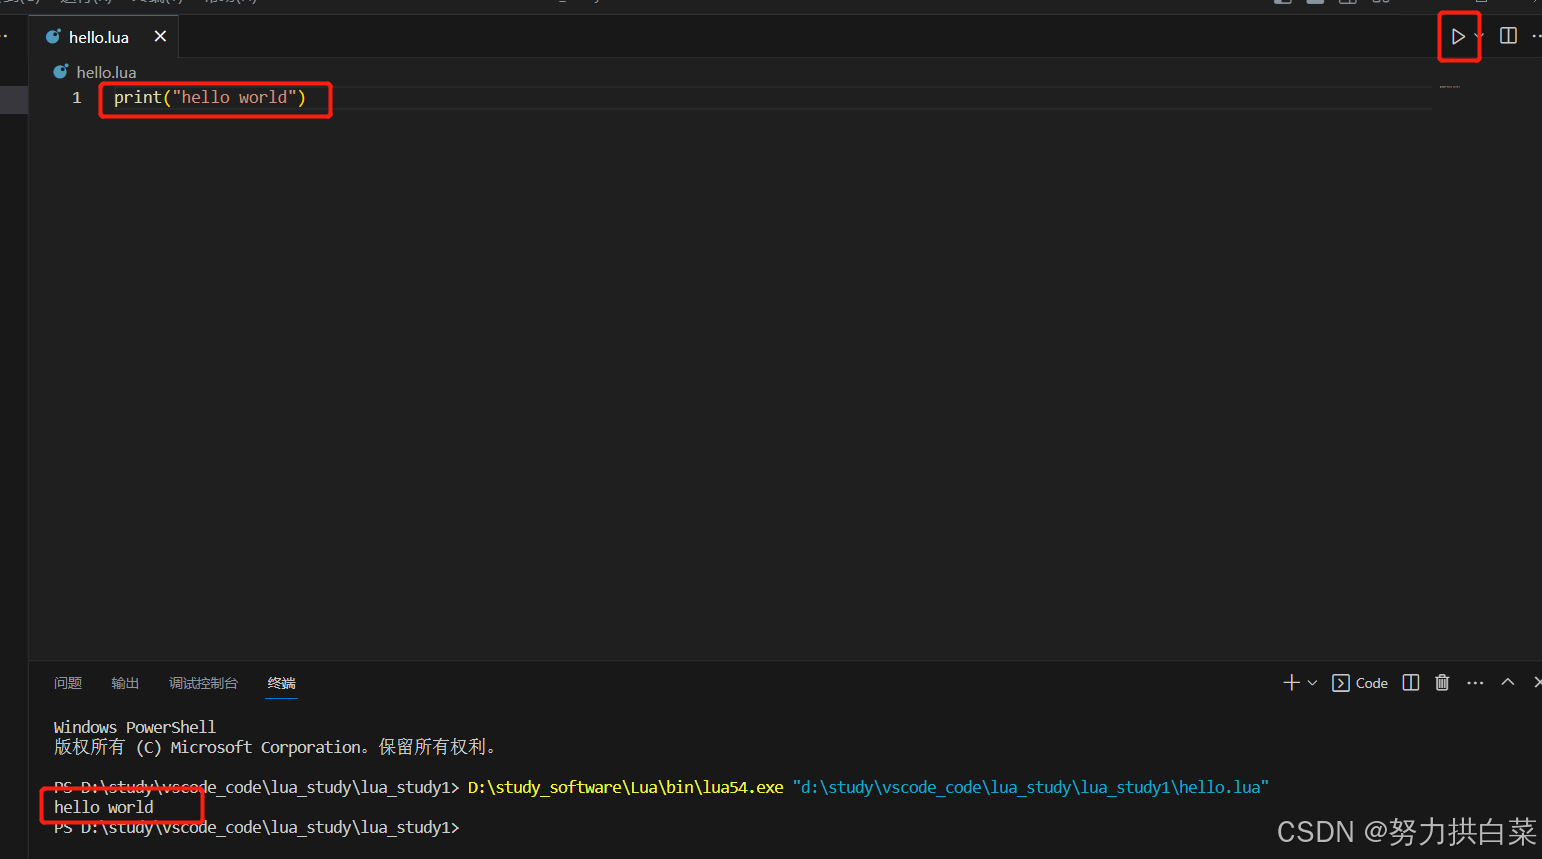Close the terminal panel with the X
1542x859 pixels.
(1536, 682)
